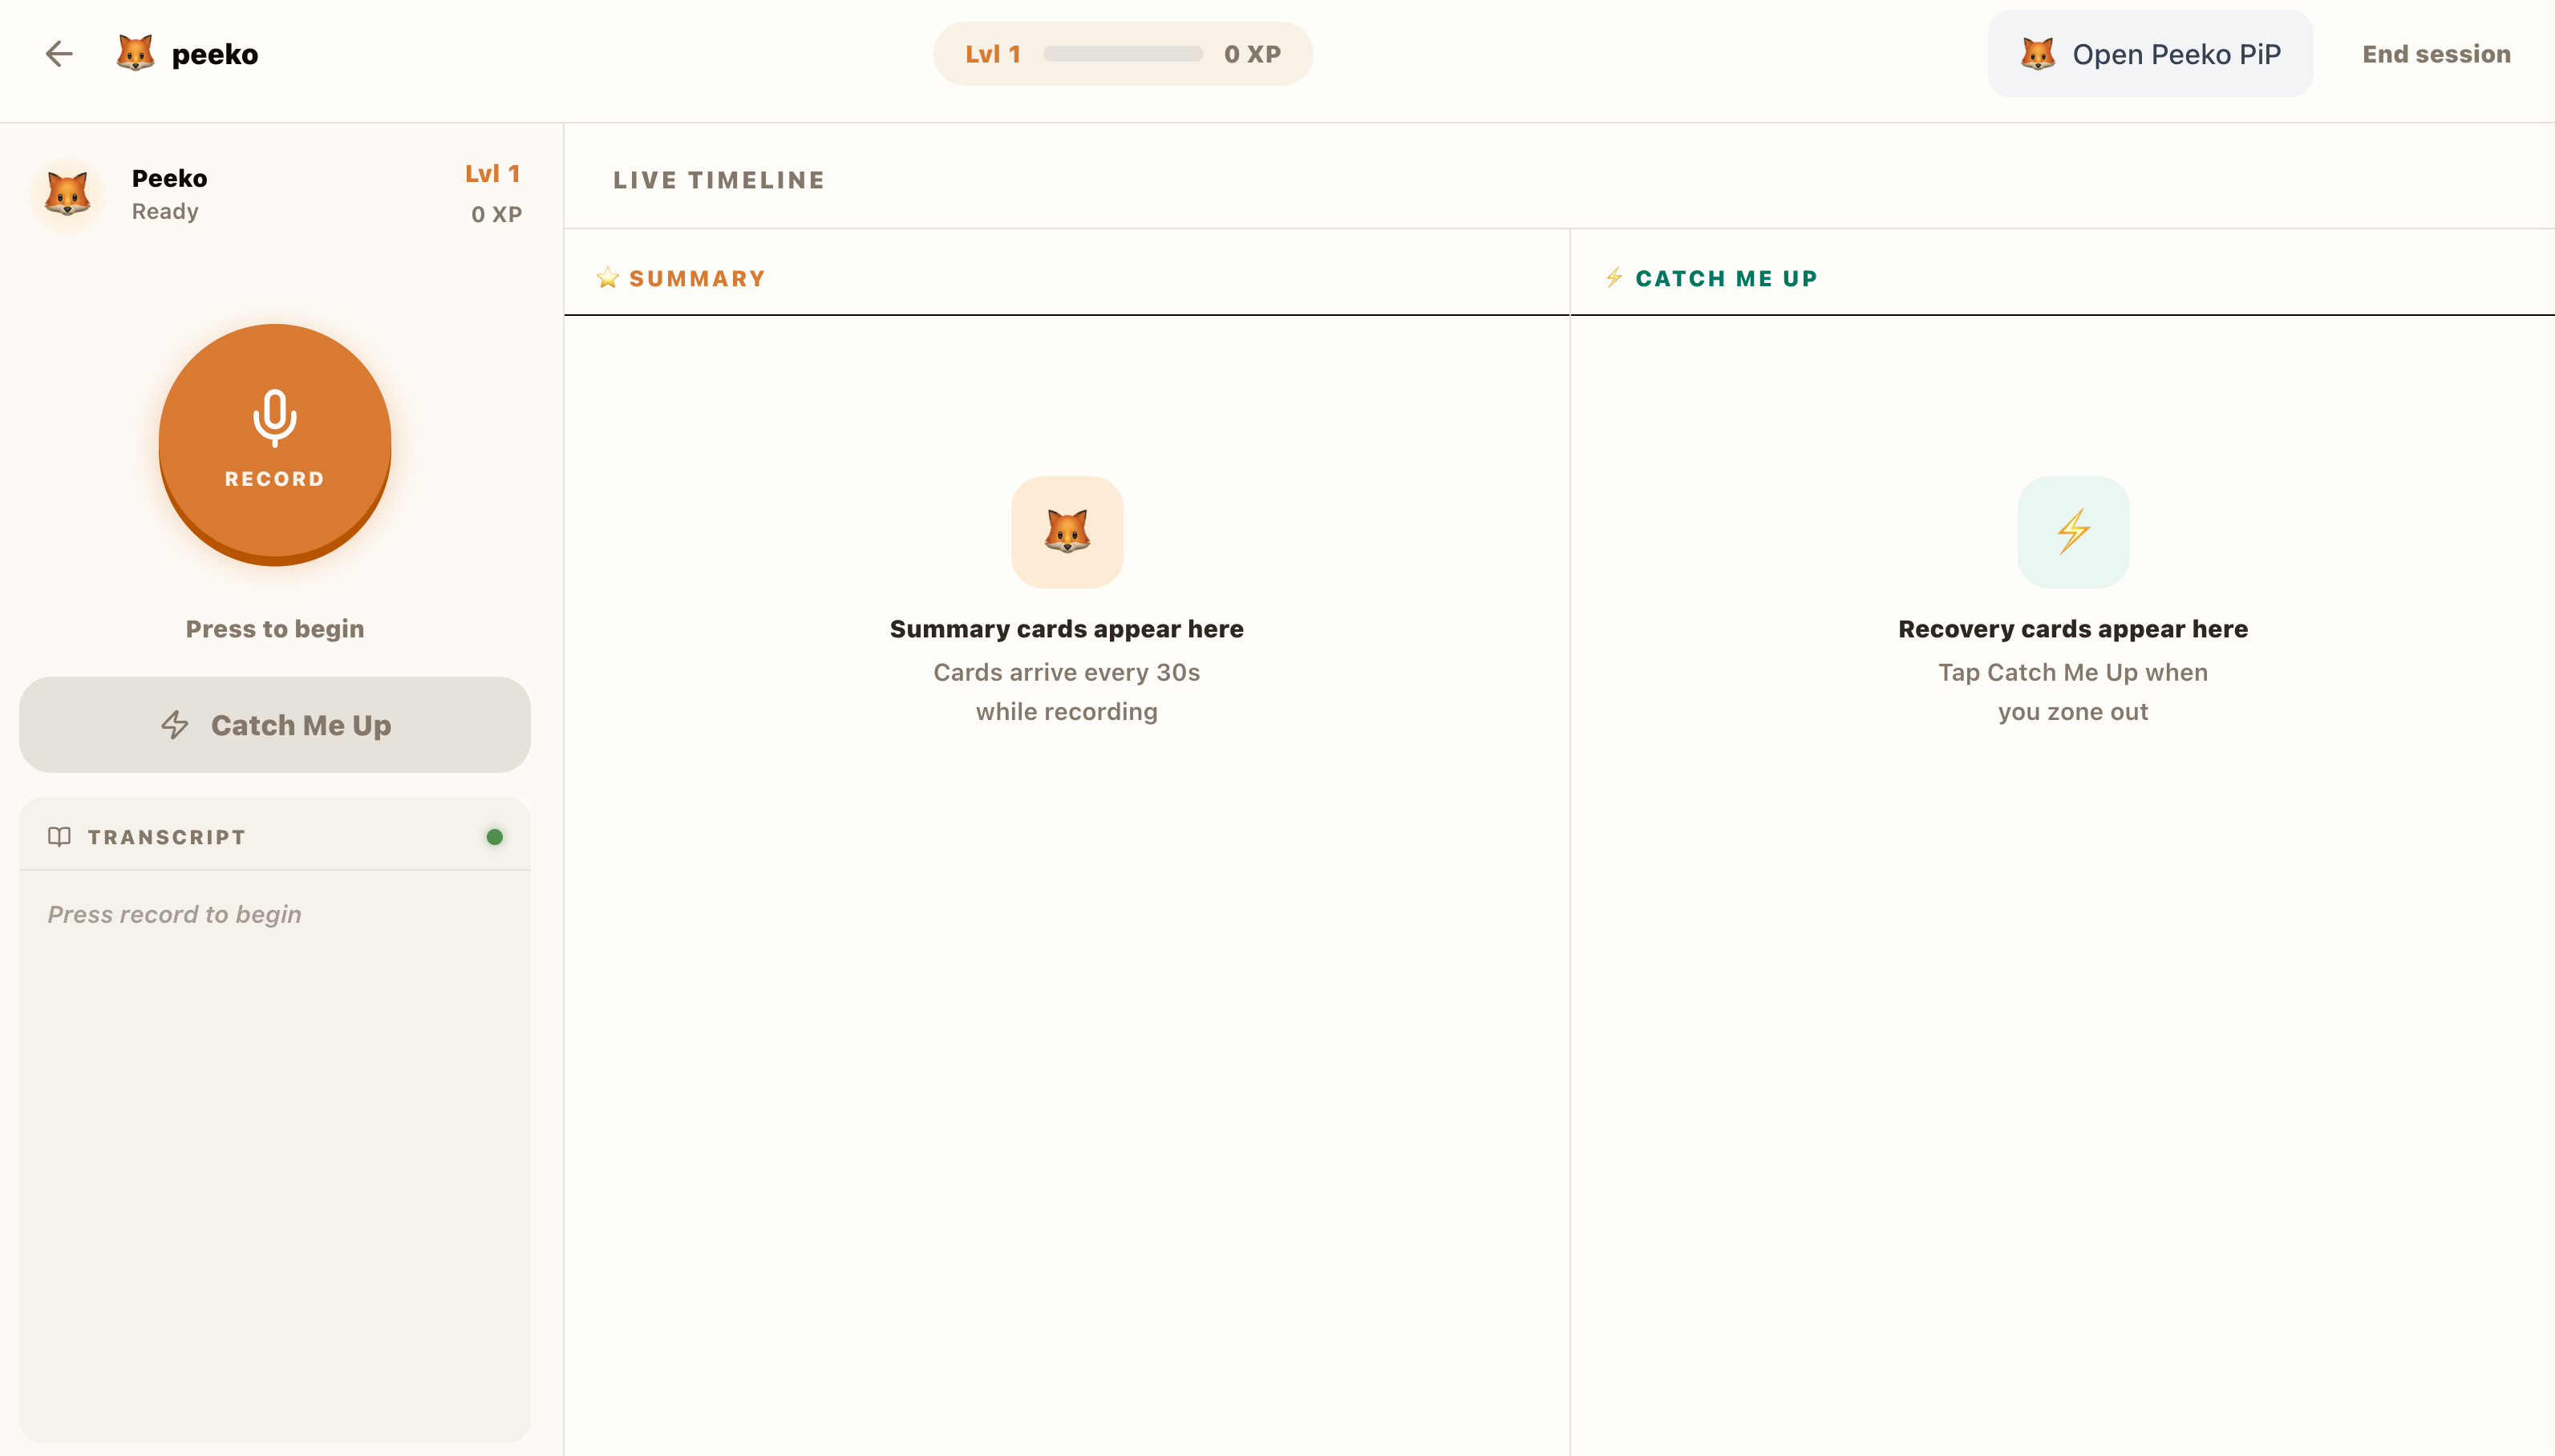Image resolution: width=2555 pixels, height=1456 pixels.
Task: End the current session
Action: (x=2435, y=54)
